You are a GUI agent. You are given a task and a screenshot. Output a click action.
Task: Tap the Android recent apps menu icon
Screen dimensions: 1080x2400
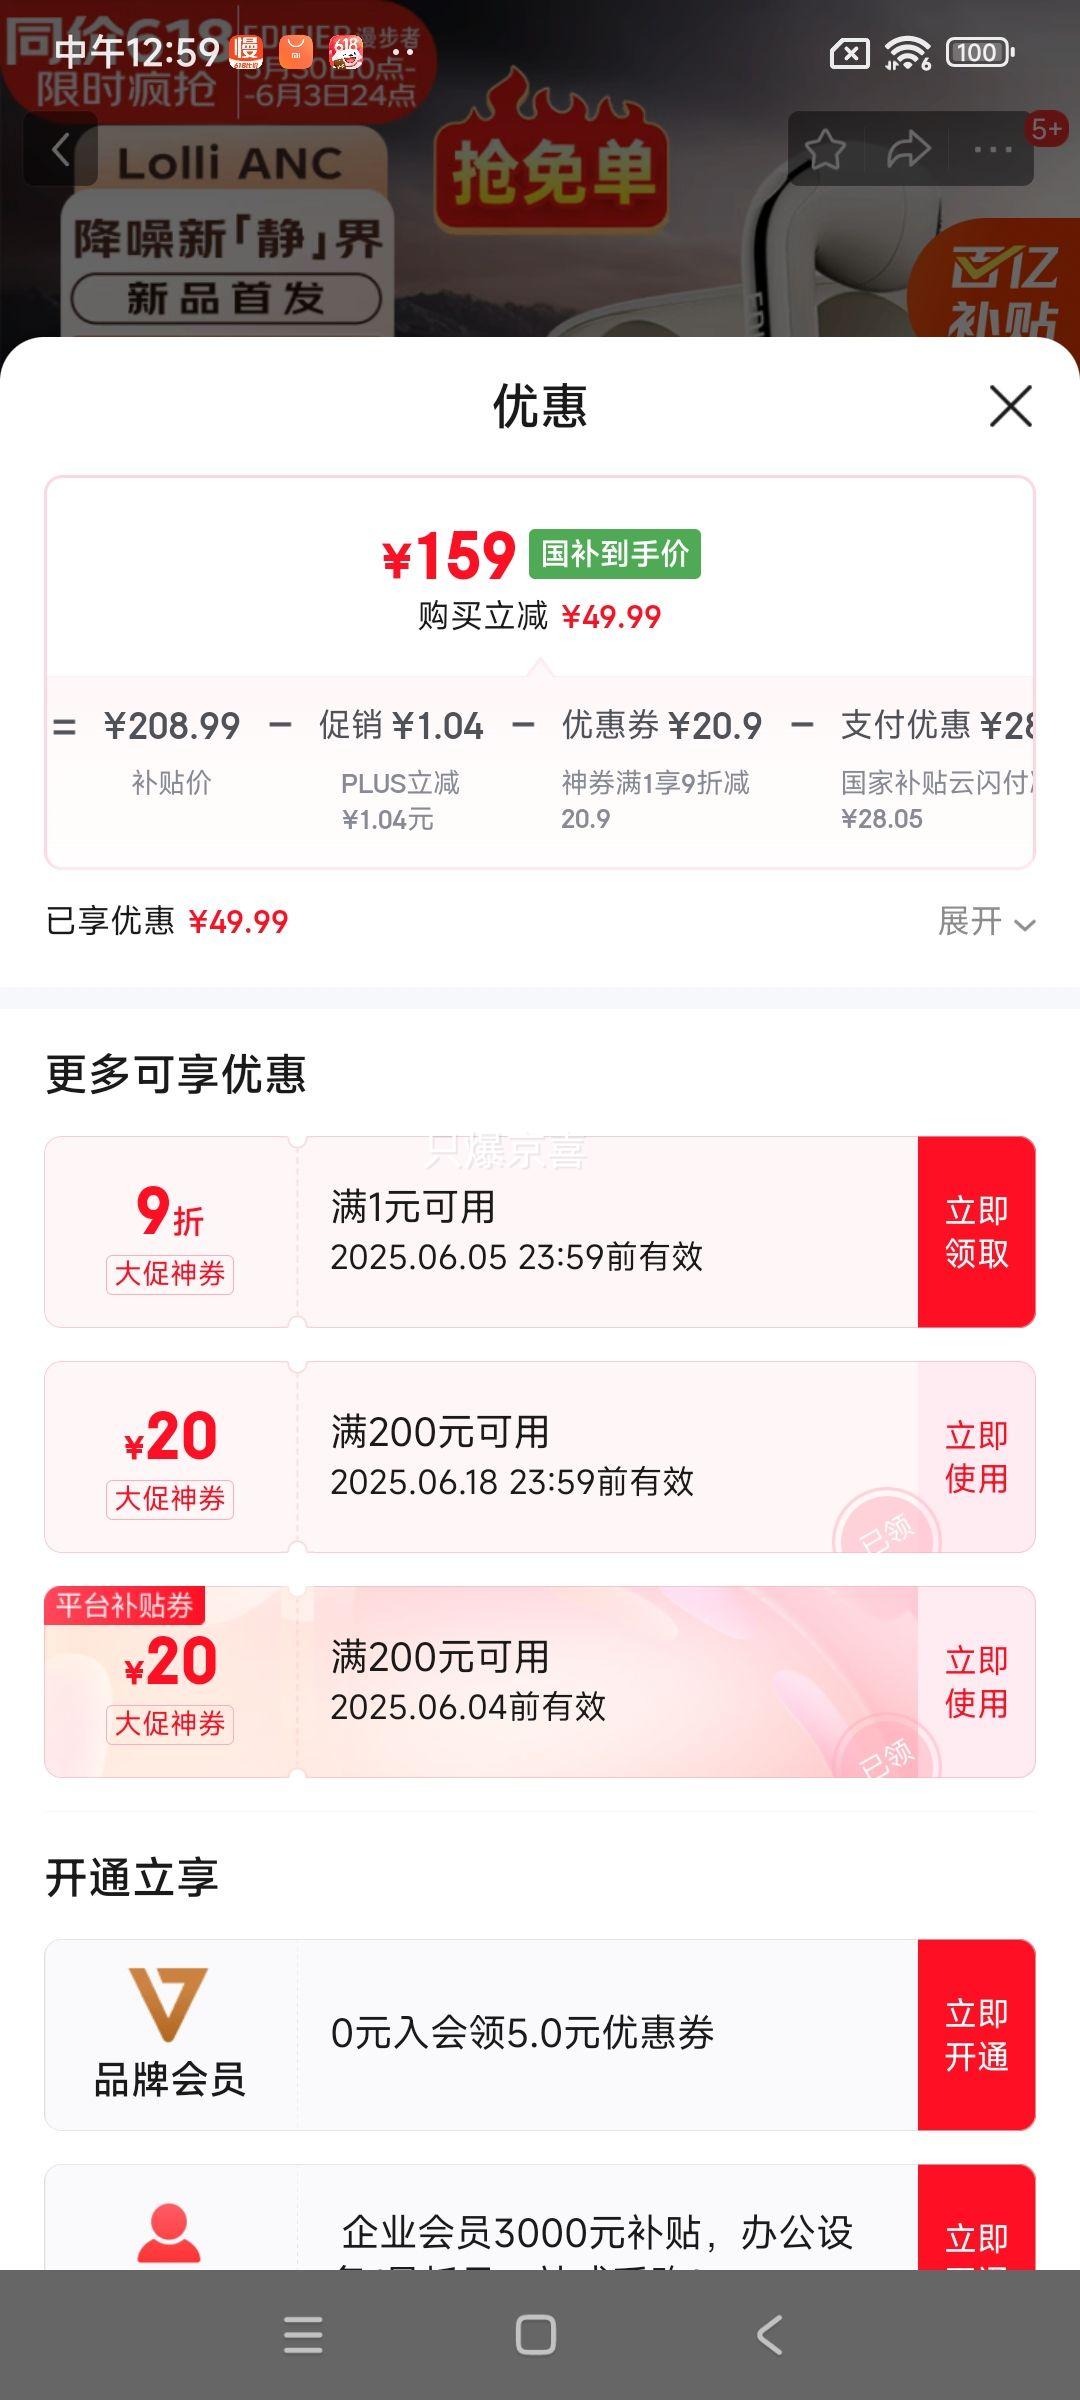pyautogui.click(x=303, y=2335)
